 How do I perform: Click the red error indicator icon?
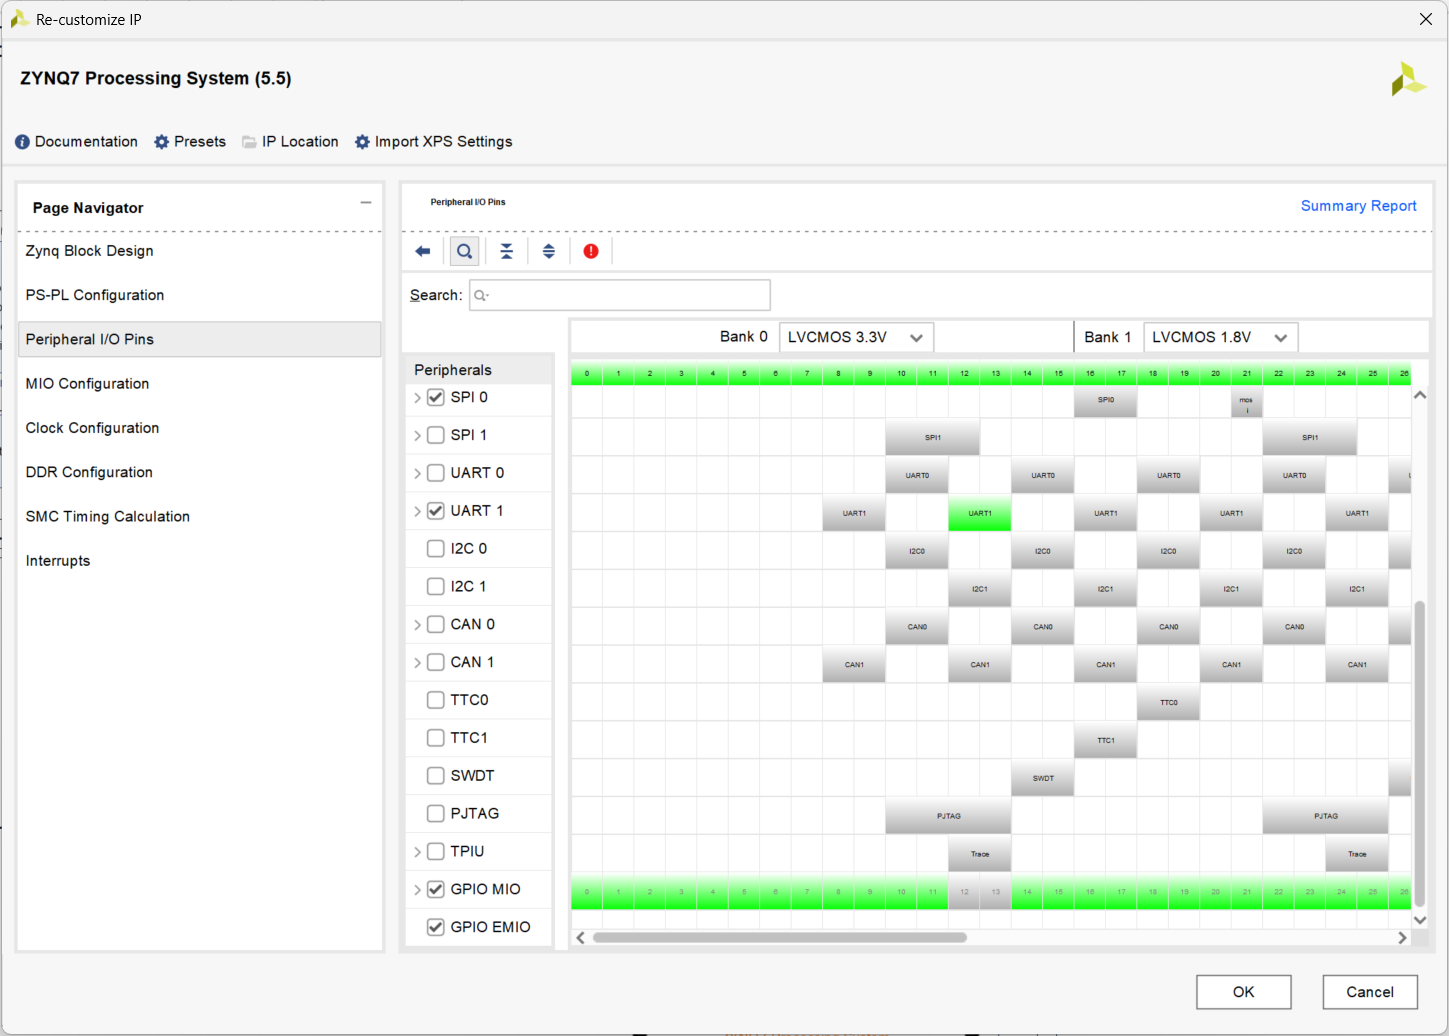coord(591,251)
